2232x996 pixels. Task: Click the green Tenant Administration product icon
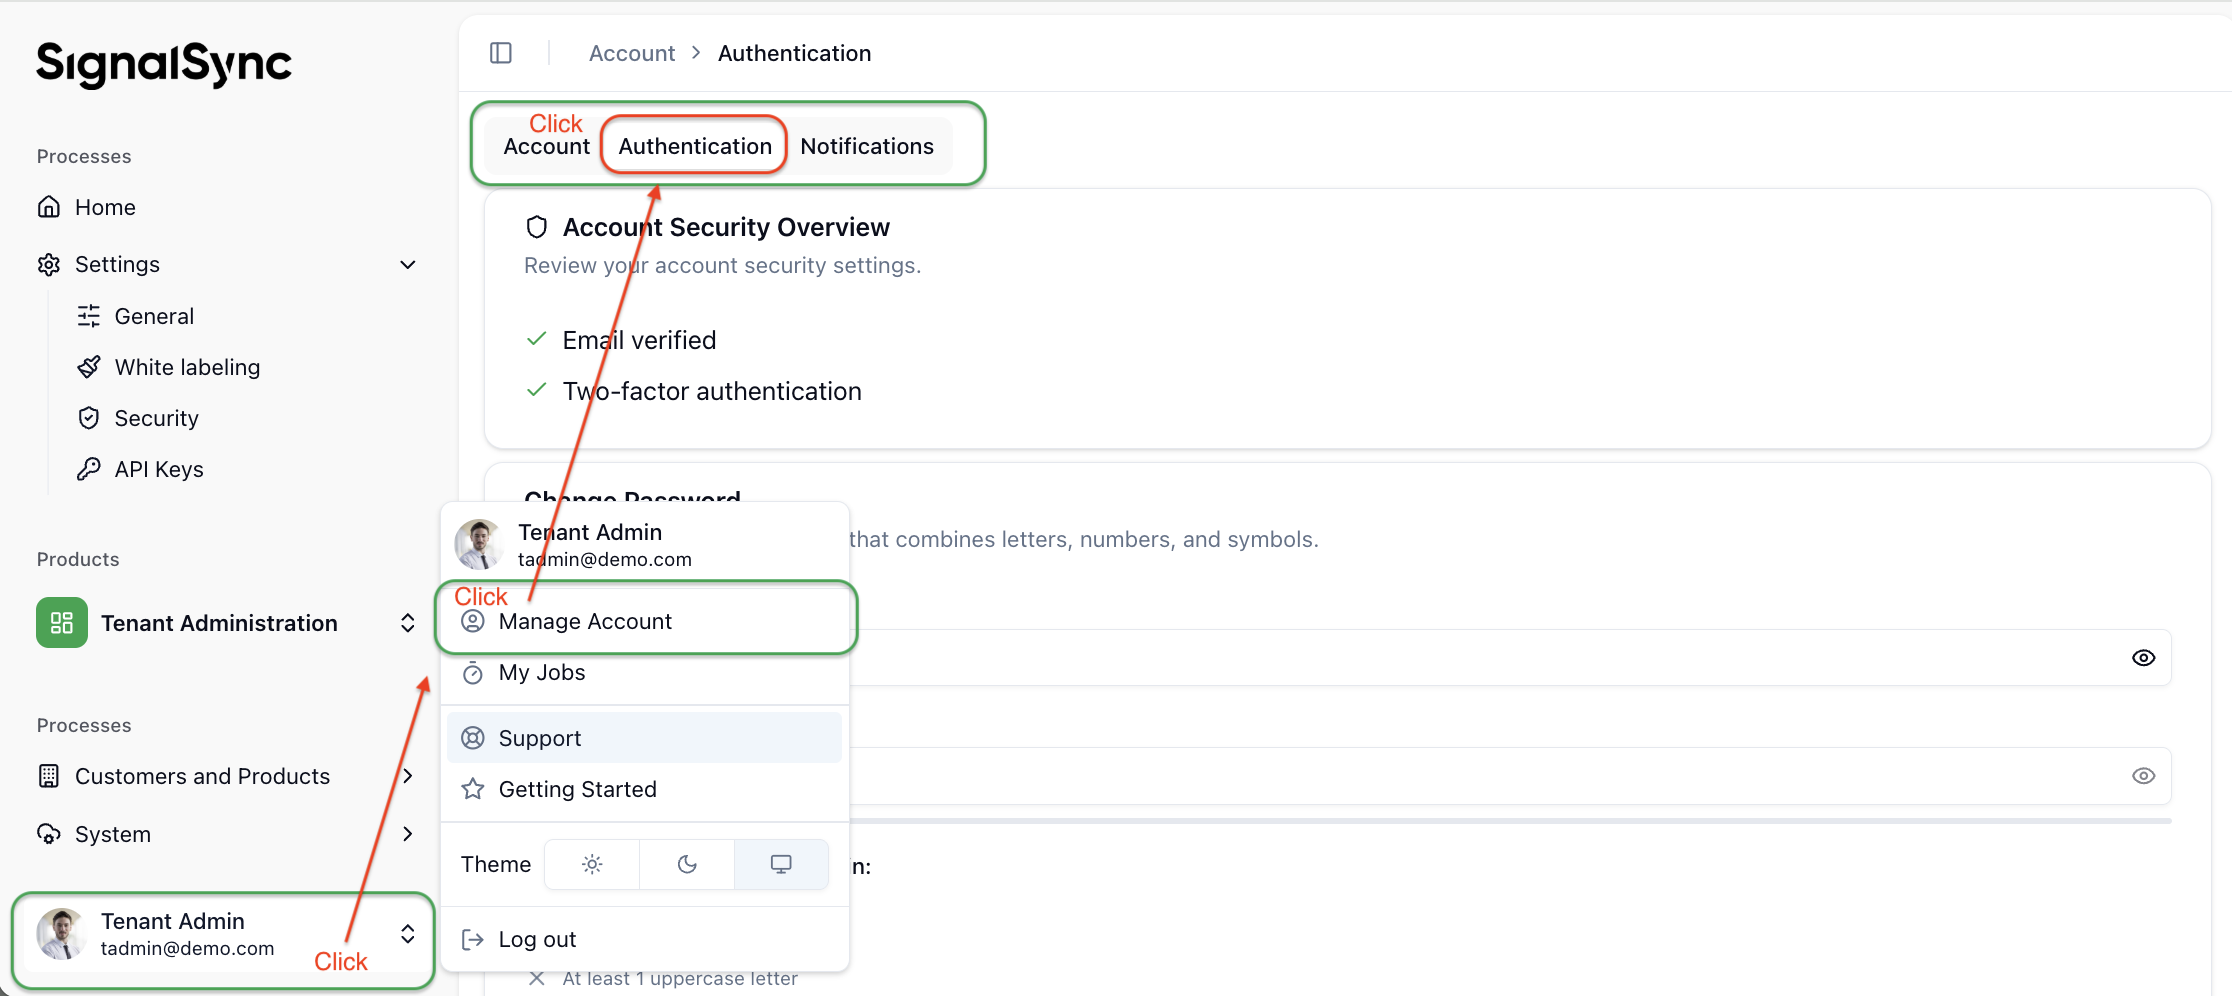[x=62, y=623]
